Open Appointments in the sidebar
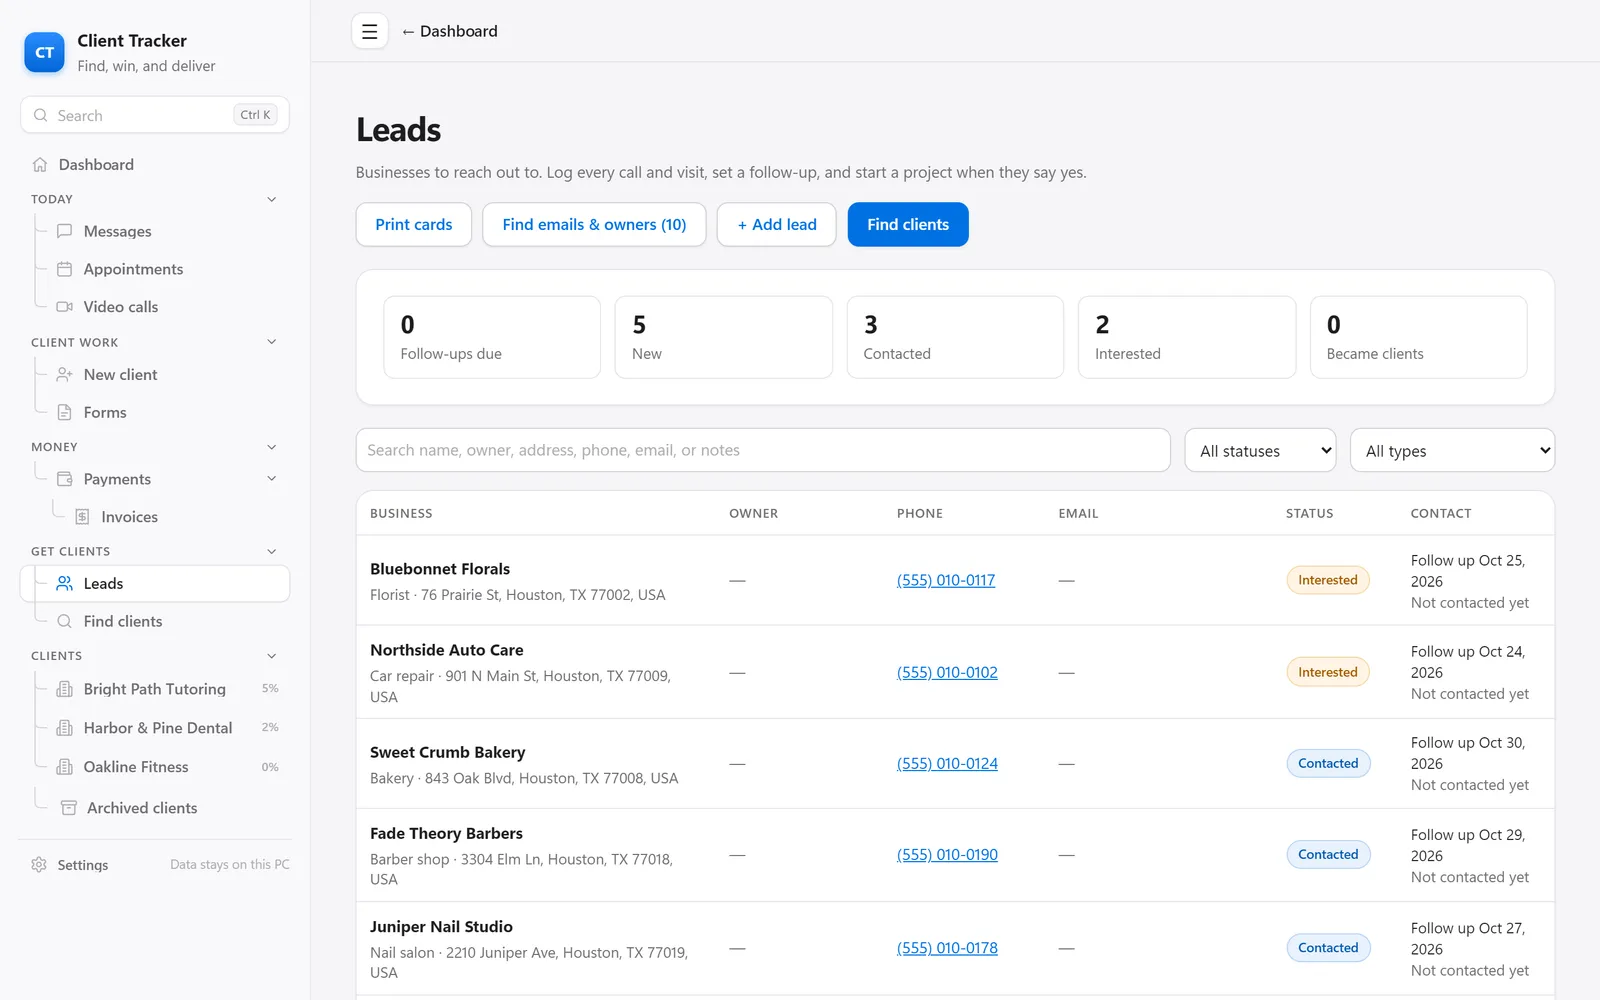The image size is (1600, 1000). (x=155, y=269)
